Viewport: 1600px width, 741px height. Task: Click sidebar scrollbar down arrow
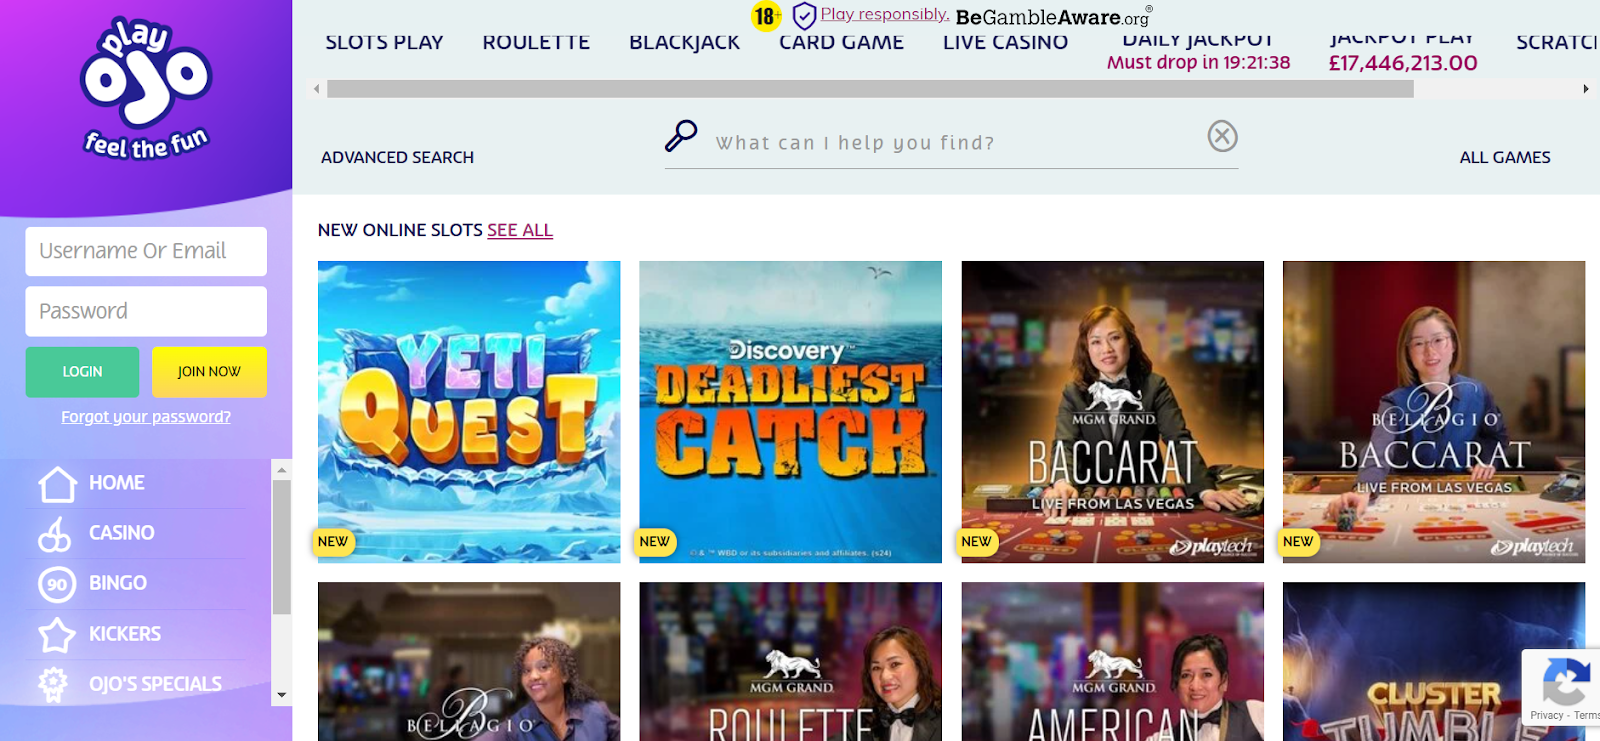[282, 695]
